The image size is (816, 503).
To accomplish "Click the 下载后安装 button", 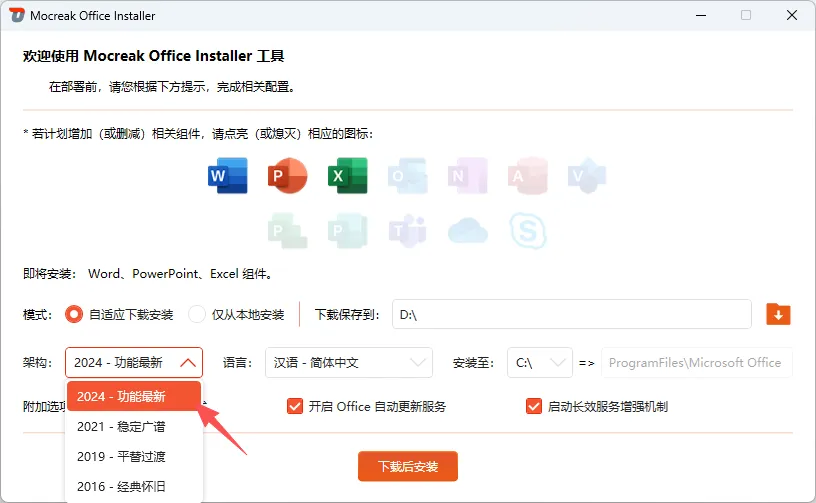I will [408, 466].
